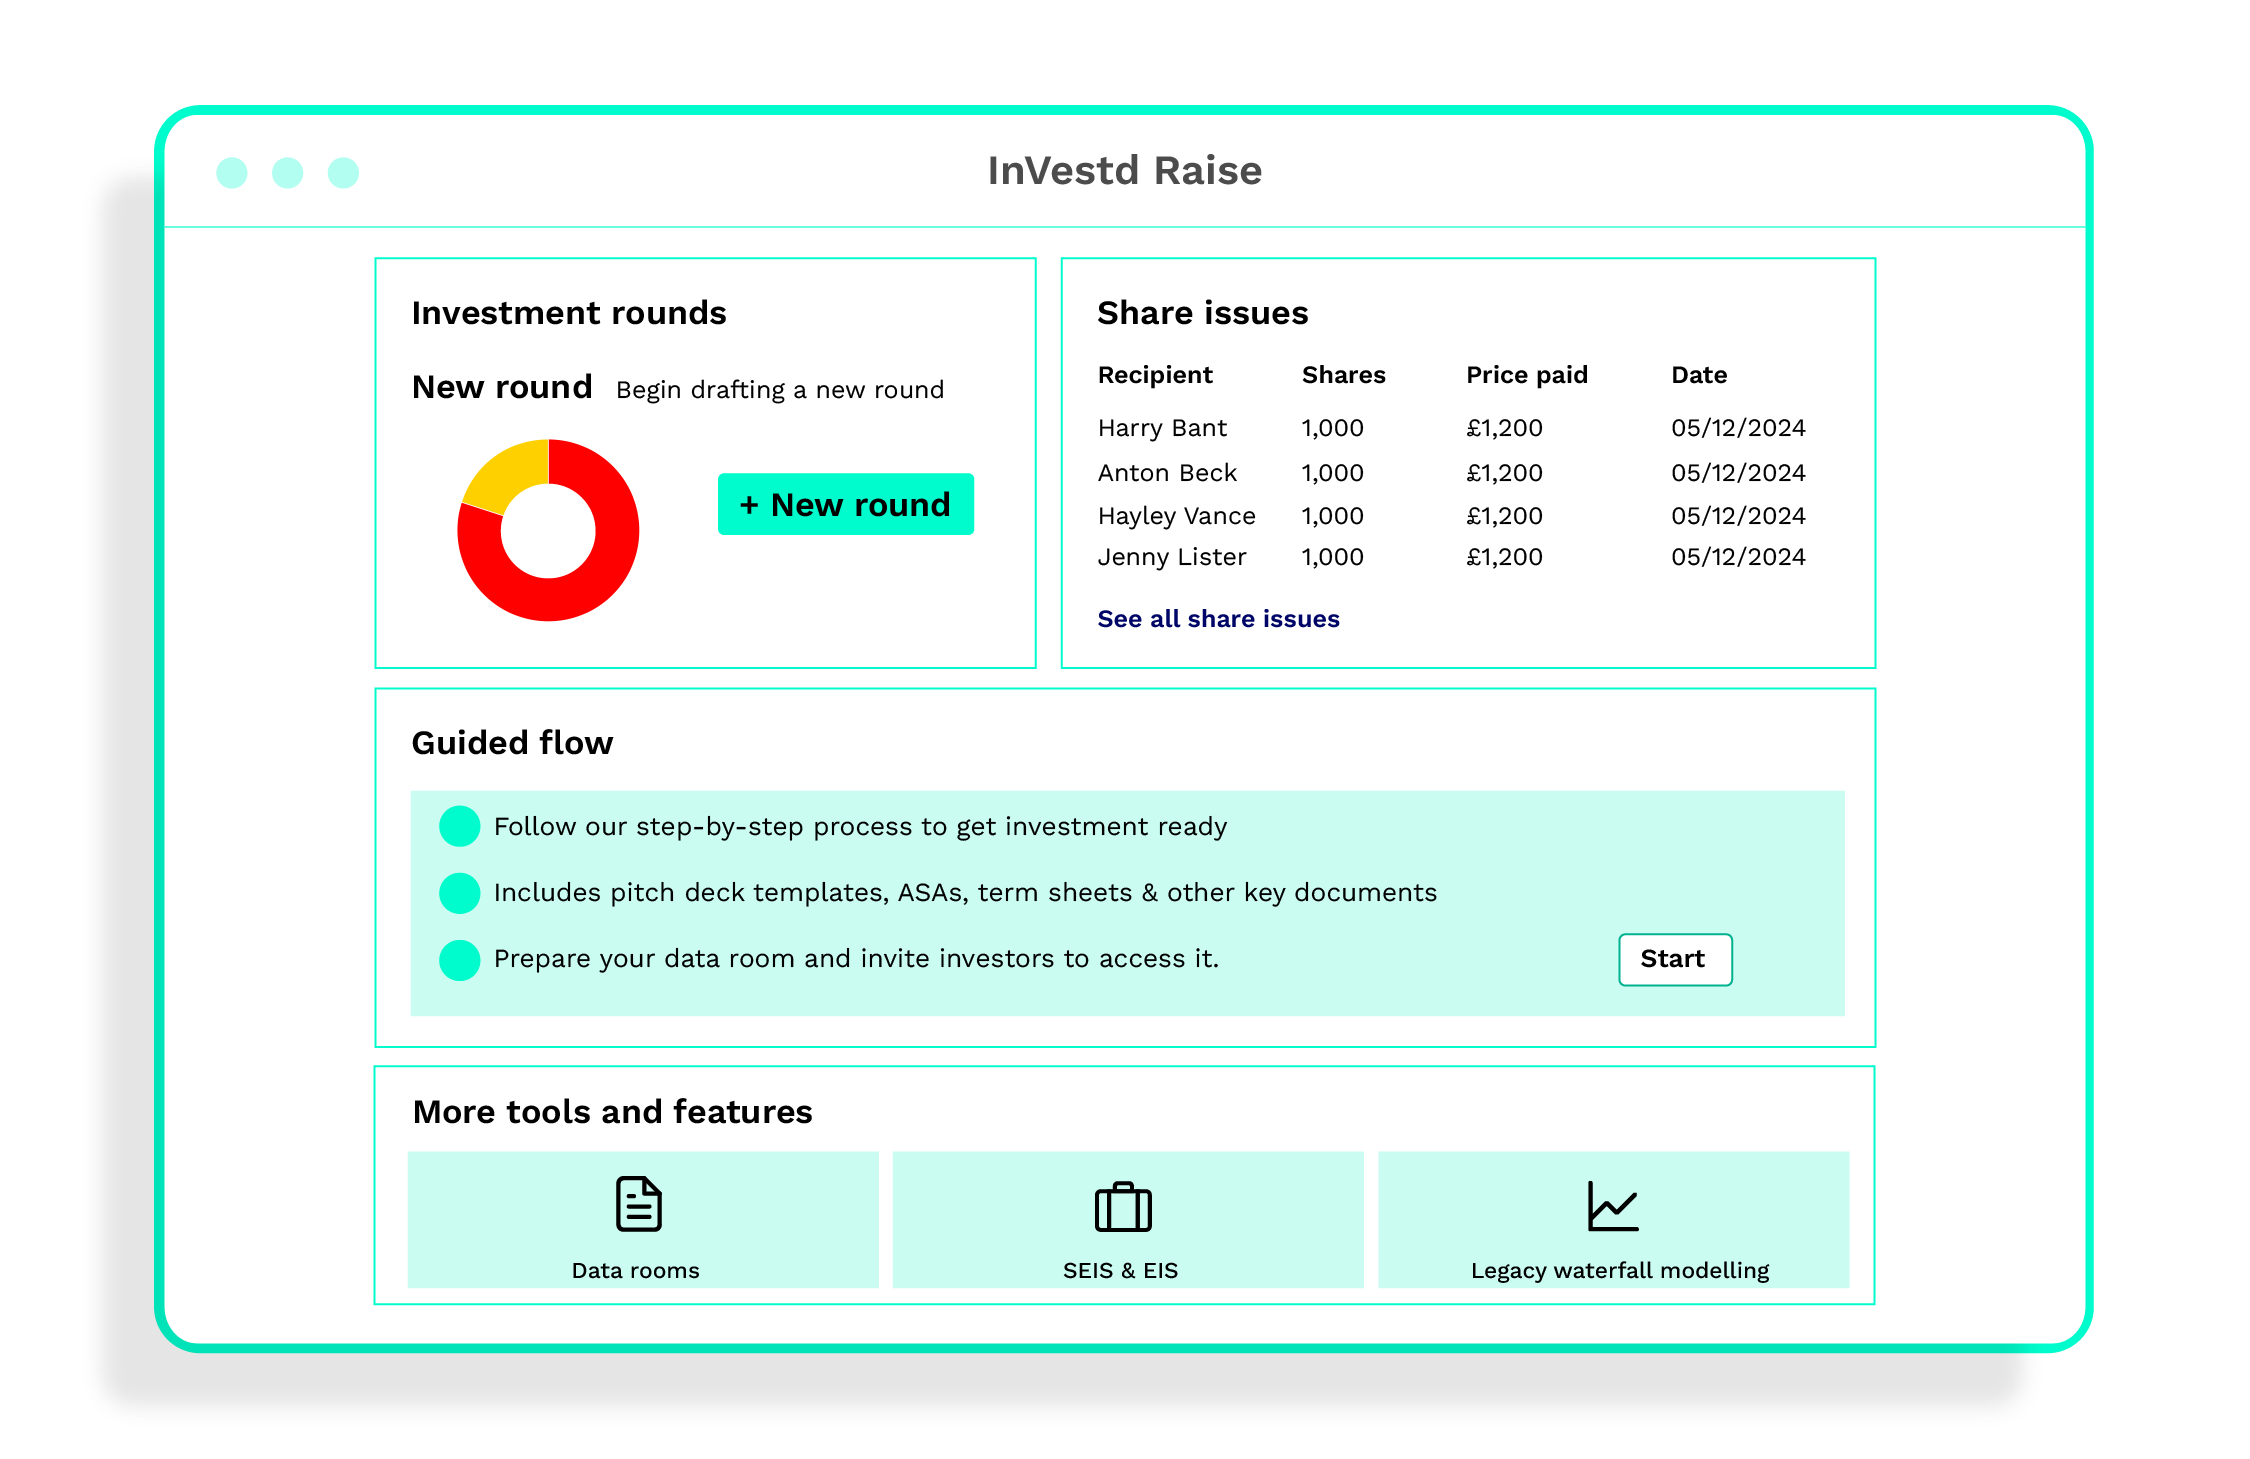Click Jenny Lister's 05/12/2024 date
2250x1459 pixels.
[x=1738, y=557]
